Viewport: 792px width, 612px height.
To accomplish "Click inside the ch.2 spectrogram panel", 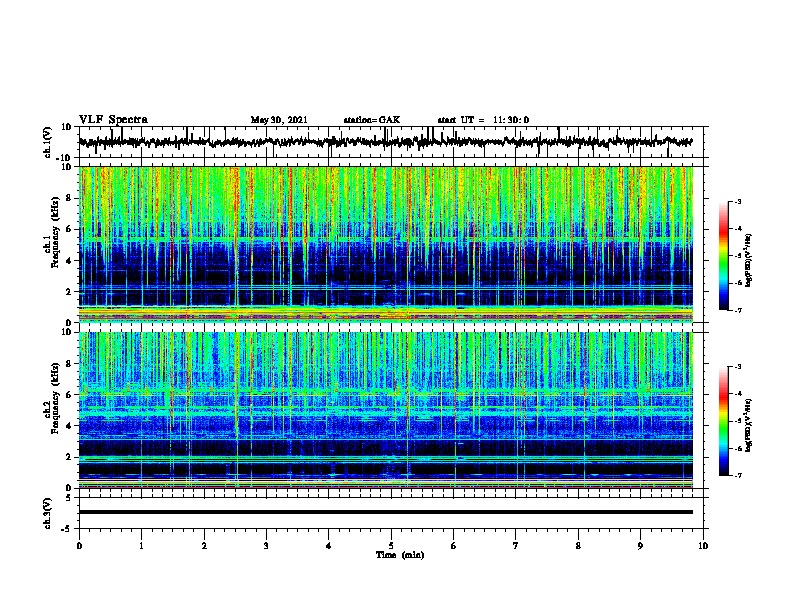I will [x=386, y=410].
